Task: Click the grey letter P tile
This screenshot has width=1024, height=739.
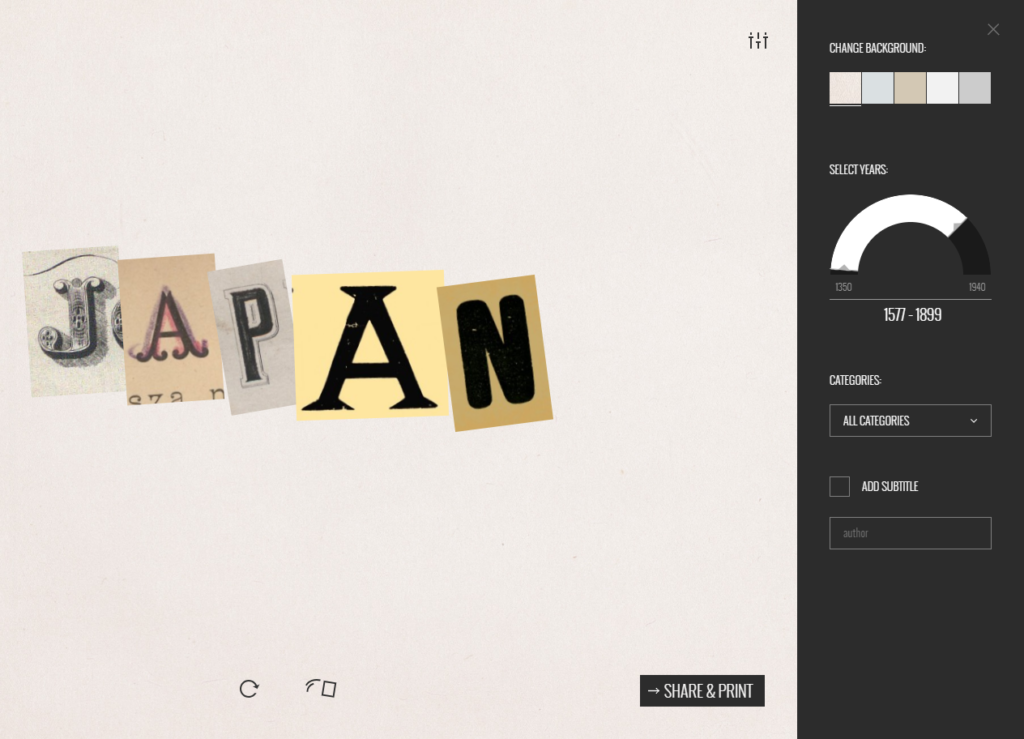Action: pyautogui.click(x=252, y=337)
